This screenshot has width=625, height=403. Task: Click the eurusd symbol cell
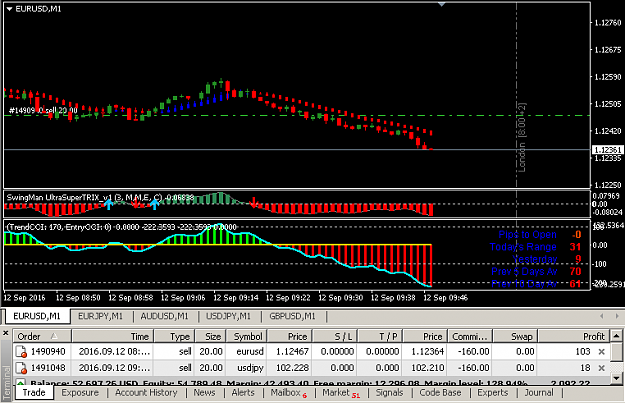250,352
